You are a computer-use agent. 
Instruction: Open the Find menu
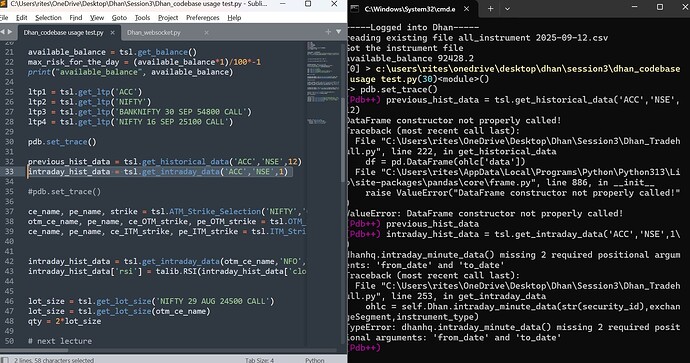(x=76, y=18)
